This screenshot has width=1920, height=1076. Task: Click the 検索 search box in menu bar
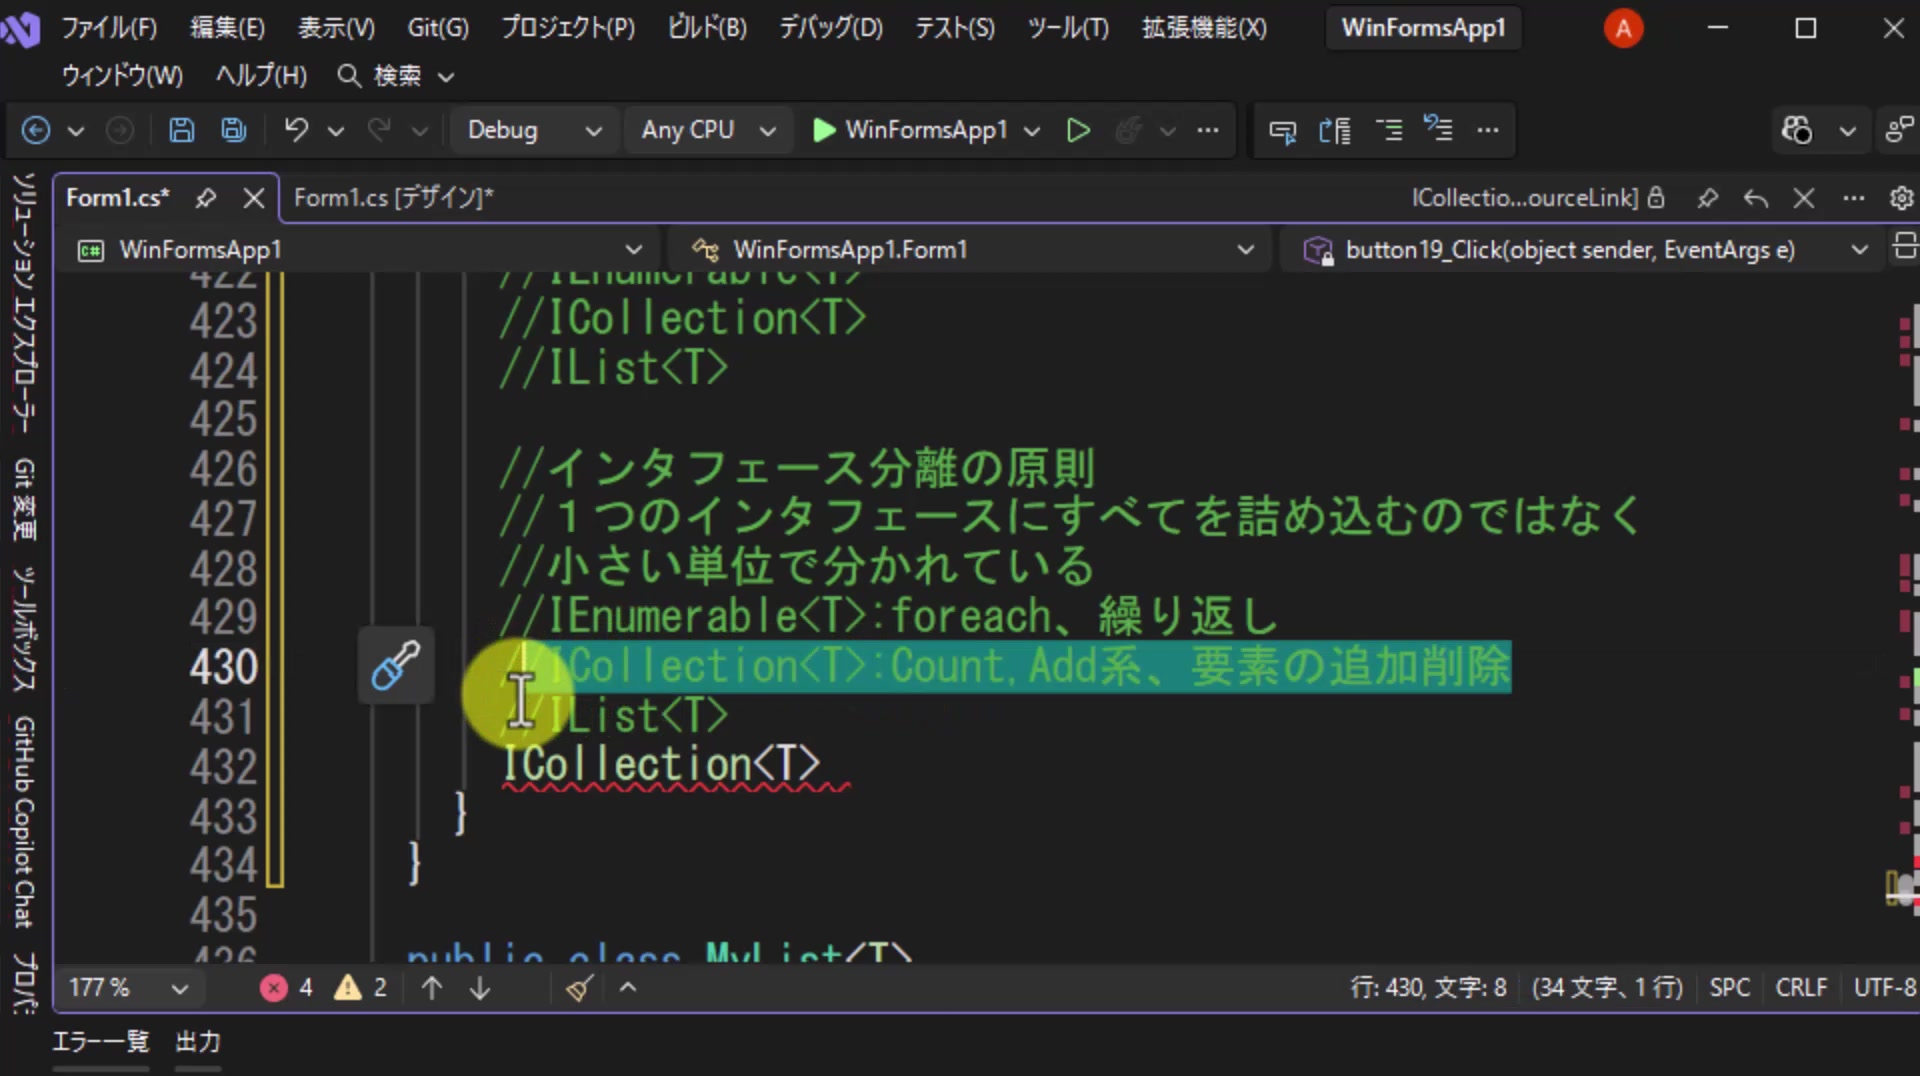396,76
